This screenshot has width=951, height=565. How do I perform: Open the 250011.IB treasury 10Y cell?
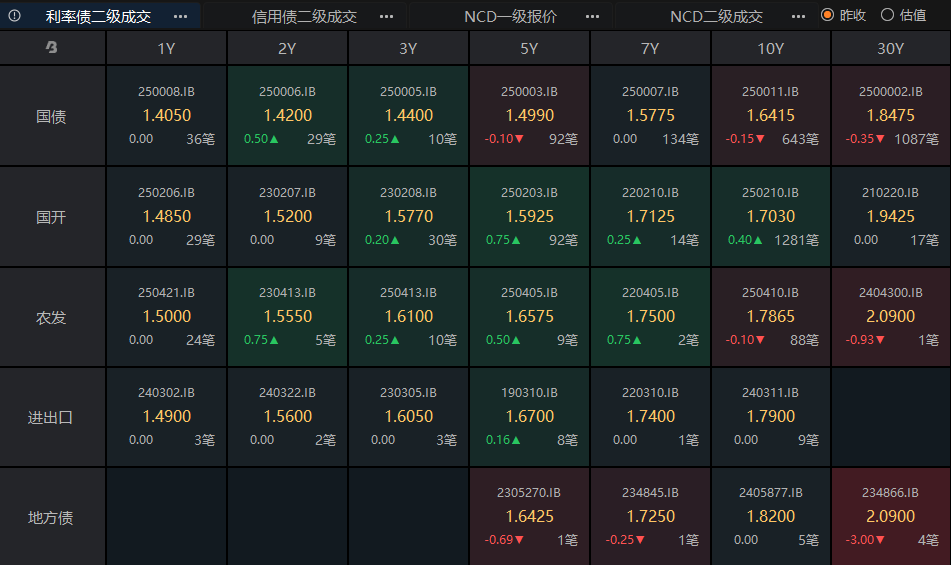pyautogui.click(x=770, y=116)
